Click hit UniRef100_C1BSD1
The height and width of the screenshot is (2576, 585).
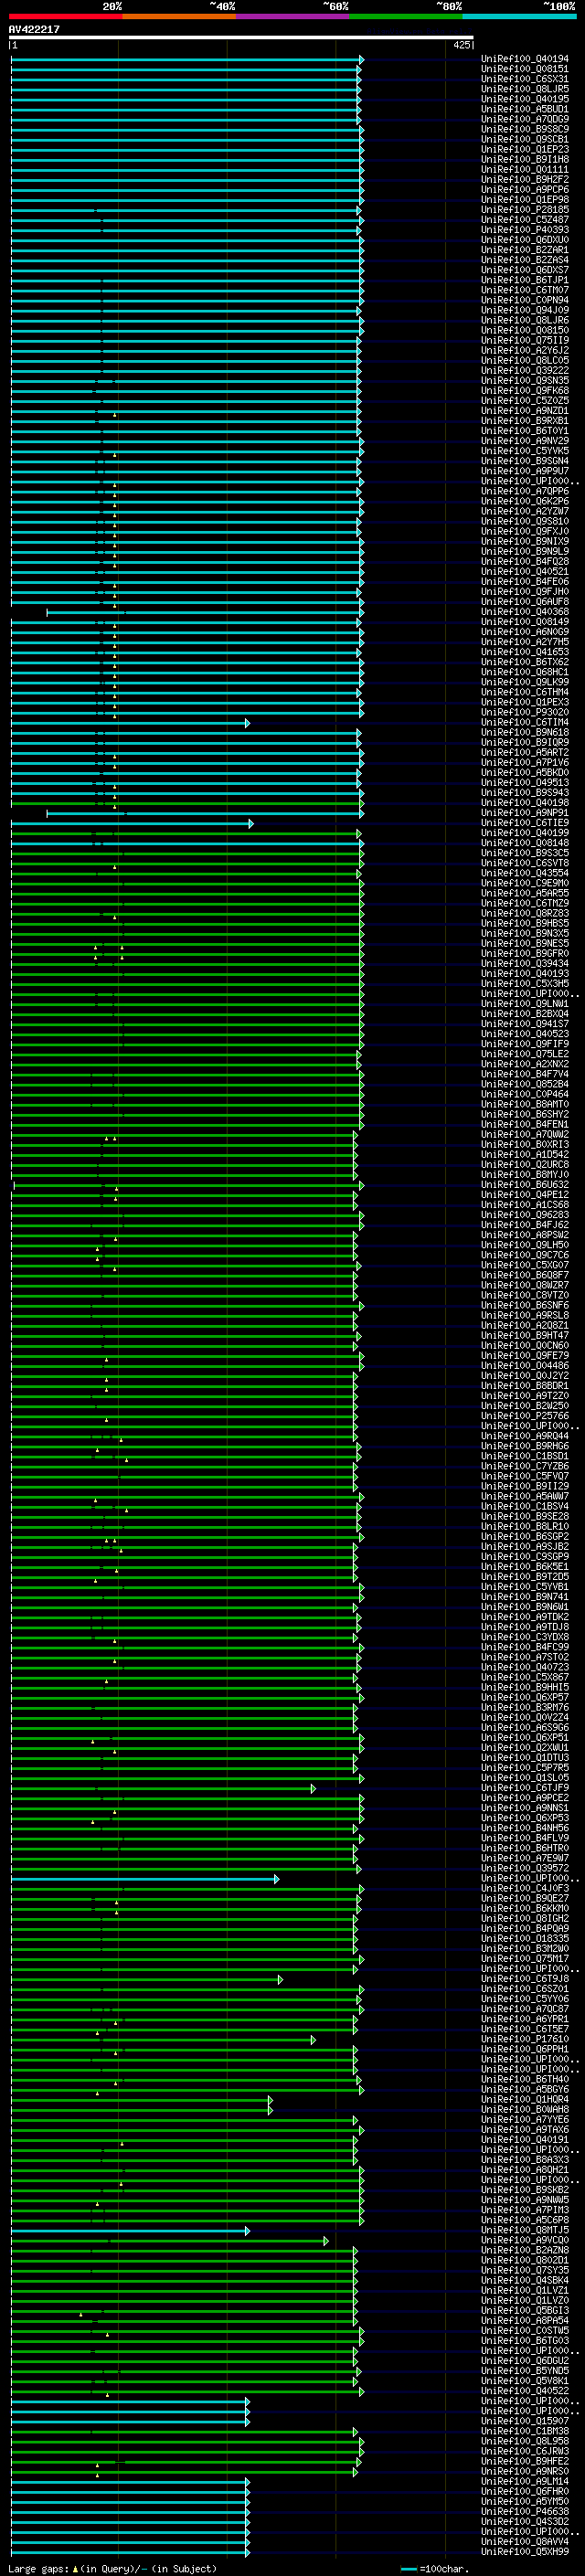pos(525,1457)
